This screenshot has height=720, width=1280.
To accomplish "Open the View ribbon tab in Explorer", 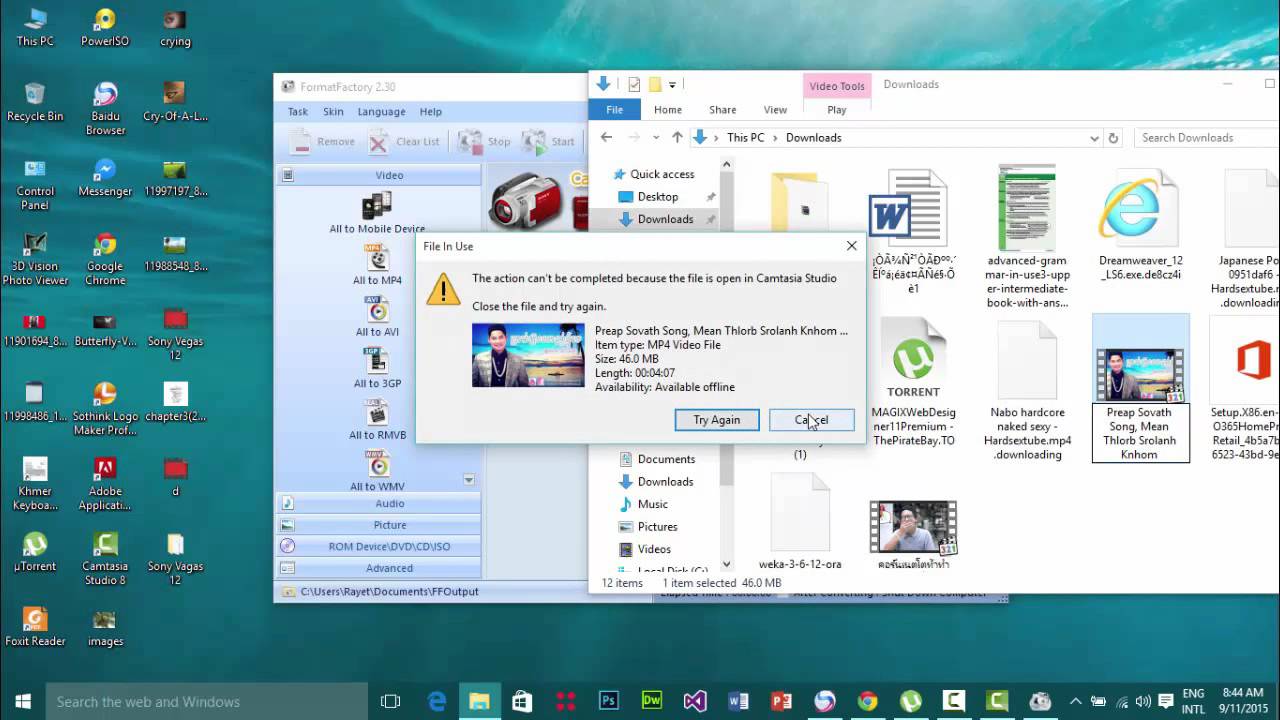I will (x=775, y=110).
